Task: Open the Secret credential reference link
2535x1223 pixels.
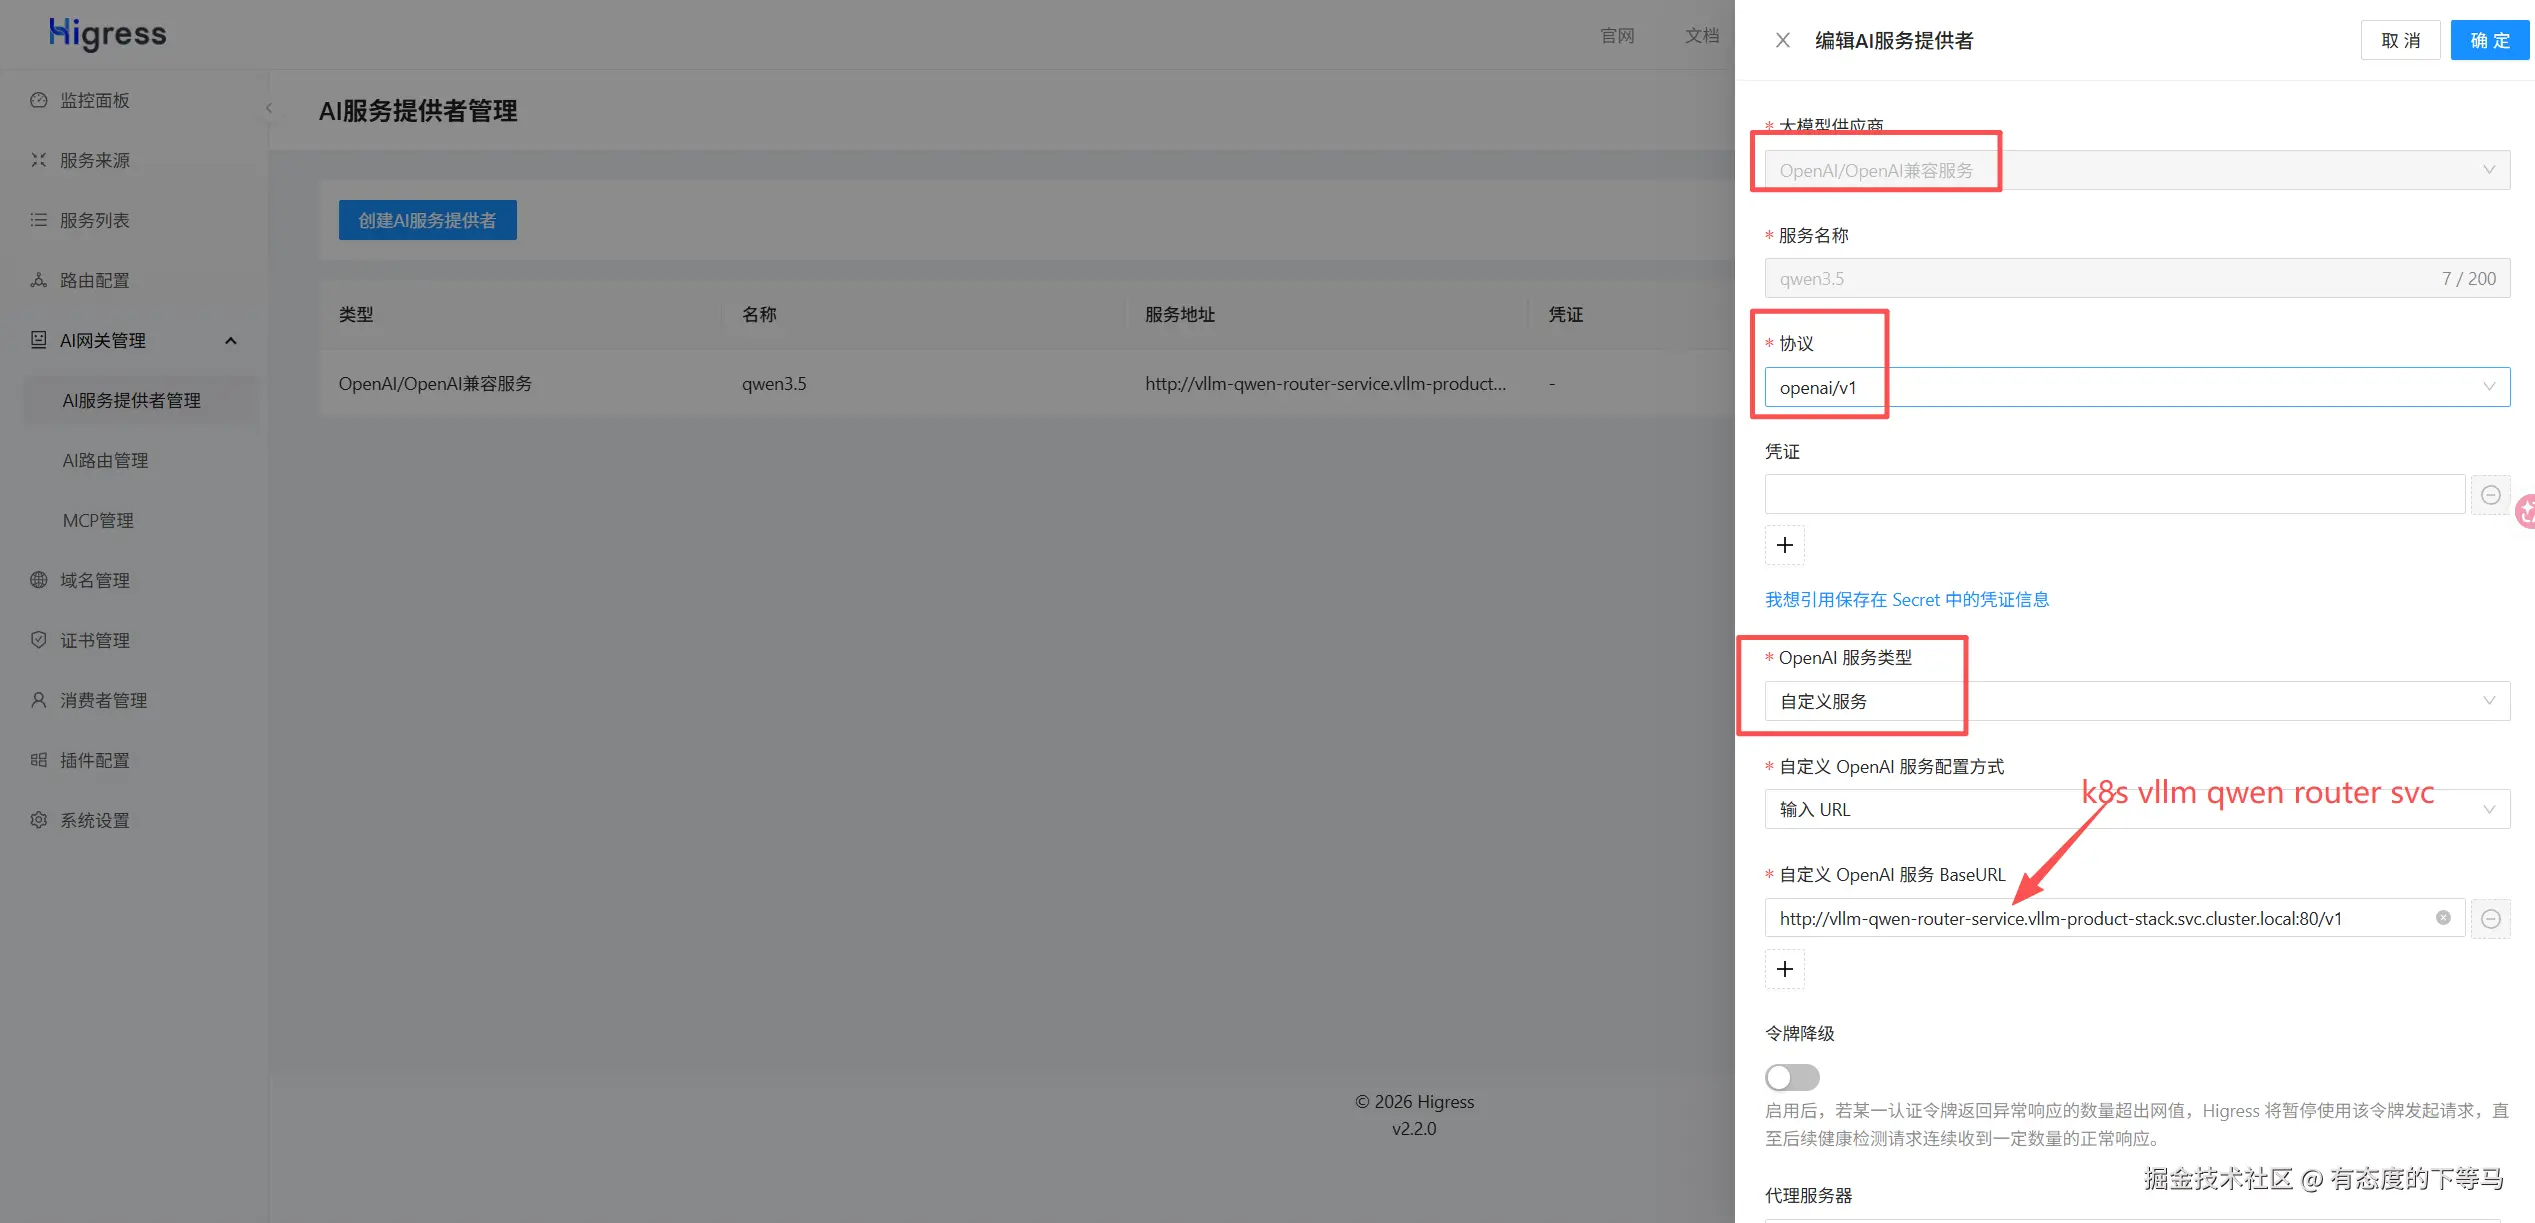Action: [1906, 599]
